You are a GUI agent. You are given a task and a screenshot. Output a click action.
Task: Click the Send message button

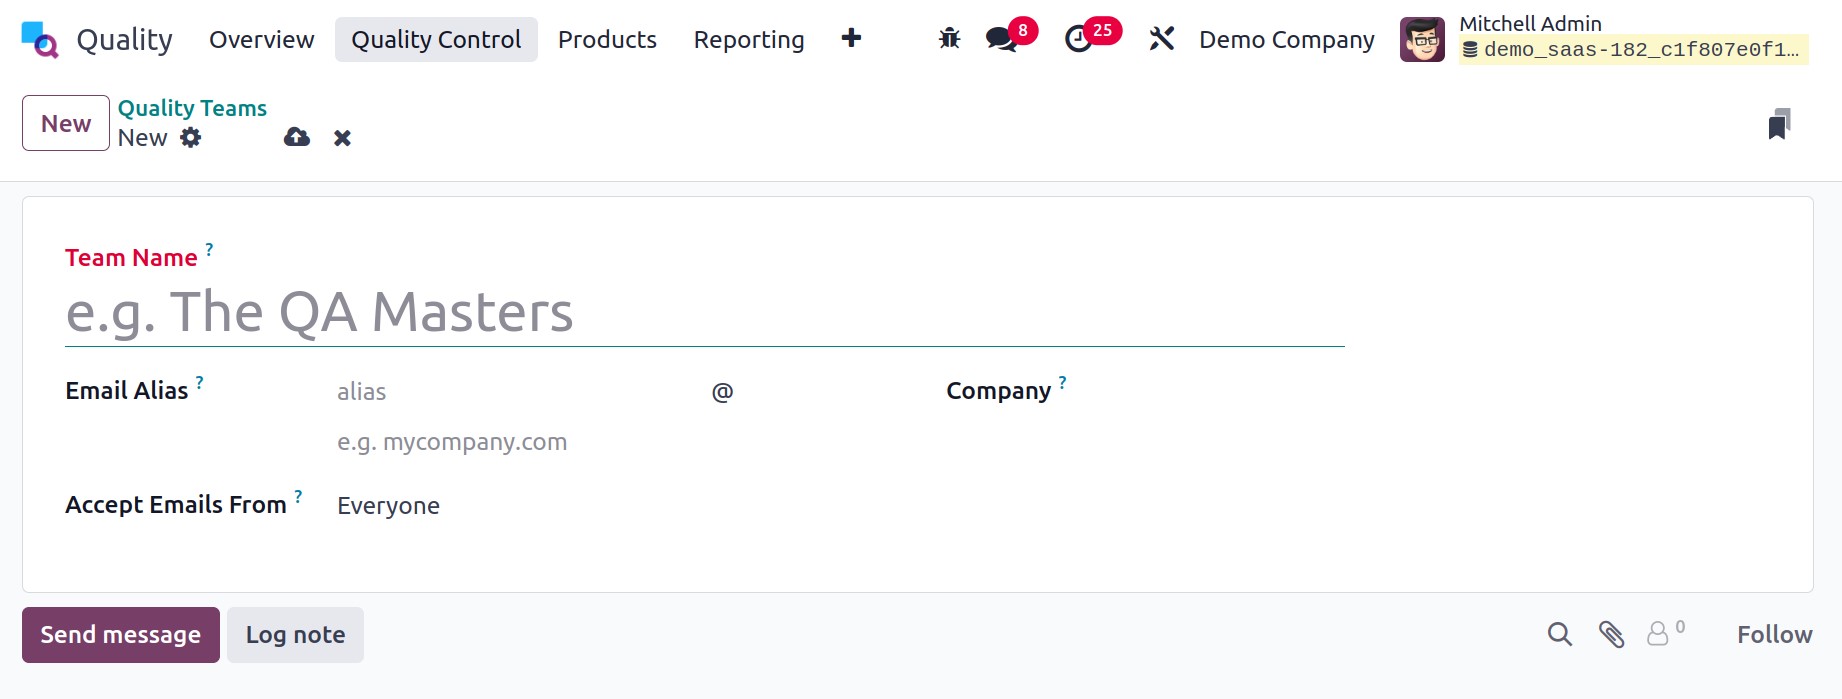point(121,635)
